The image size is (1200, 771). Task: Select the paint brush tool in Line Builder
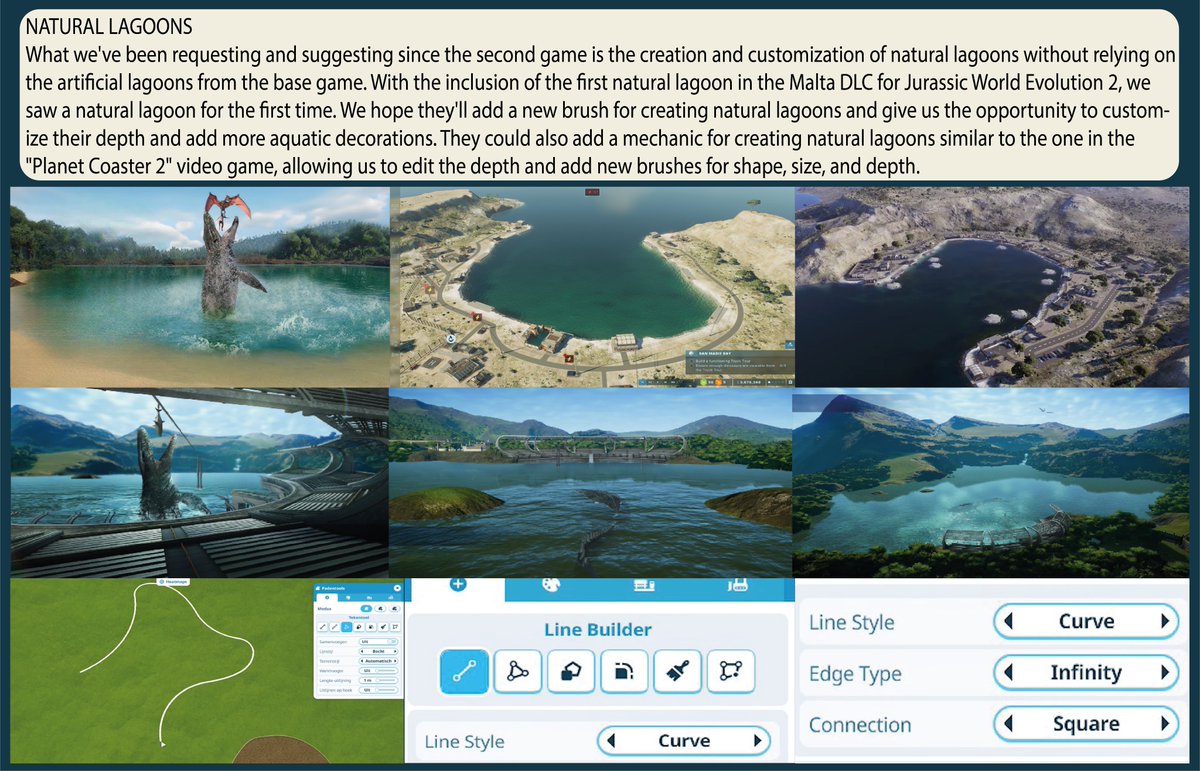[676, 672]
